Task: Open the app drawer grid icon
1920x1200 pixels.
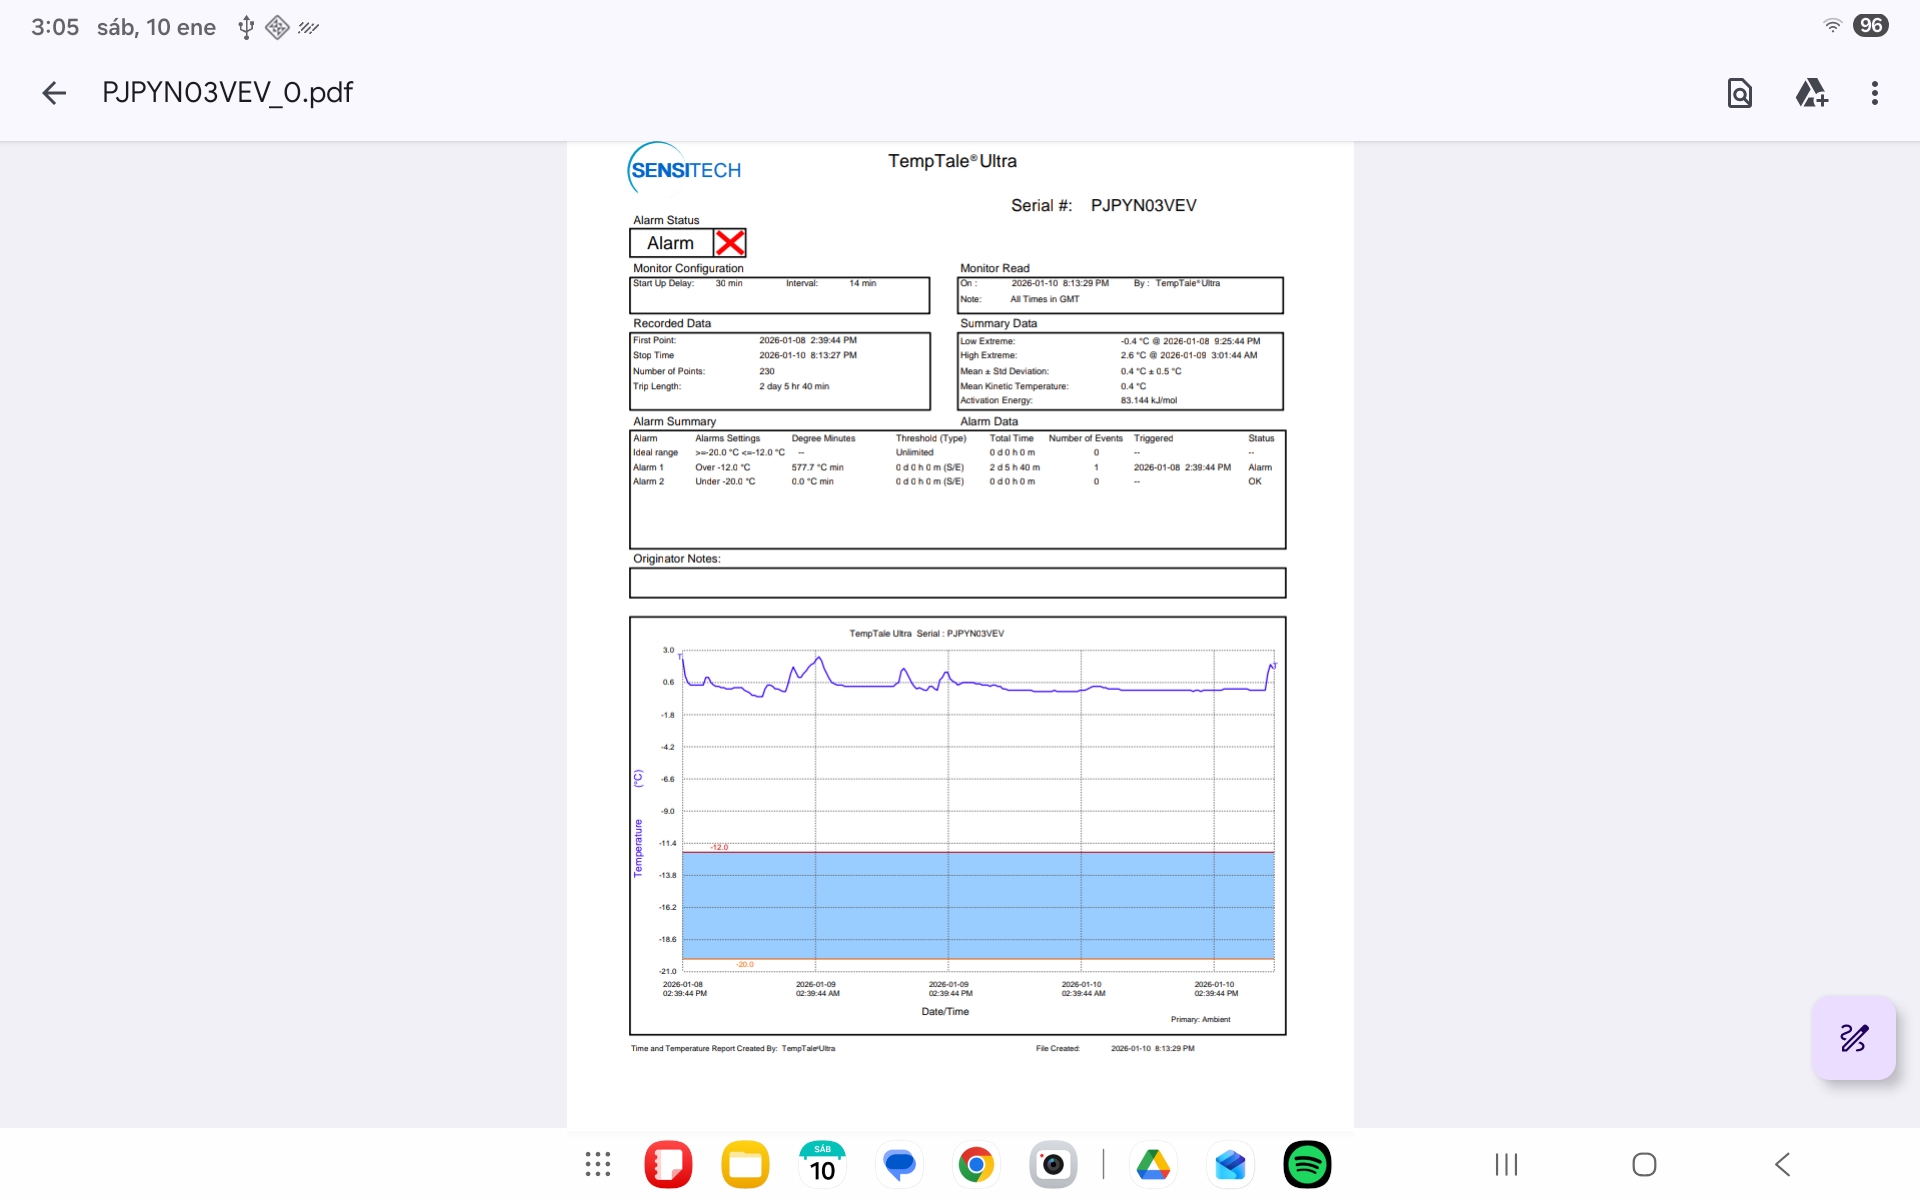Action: coord(598,1164)
